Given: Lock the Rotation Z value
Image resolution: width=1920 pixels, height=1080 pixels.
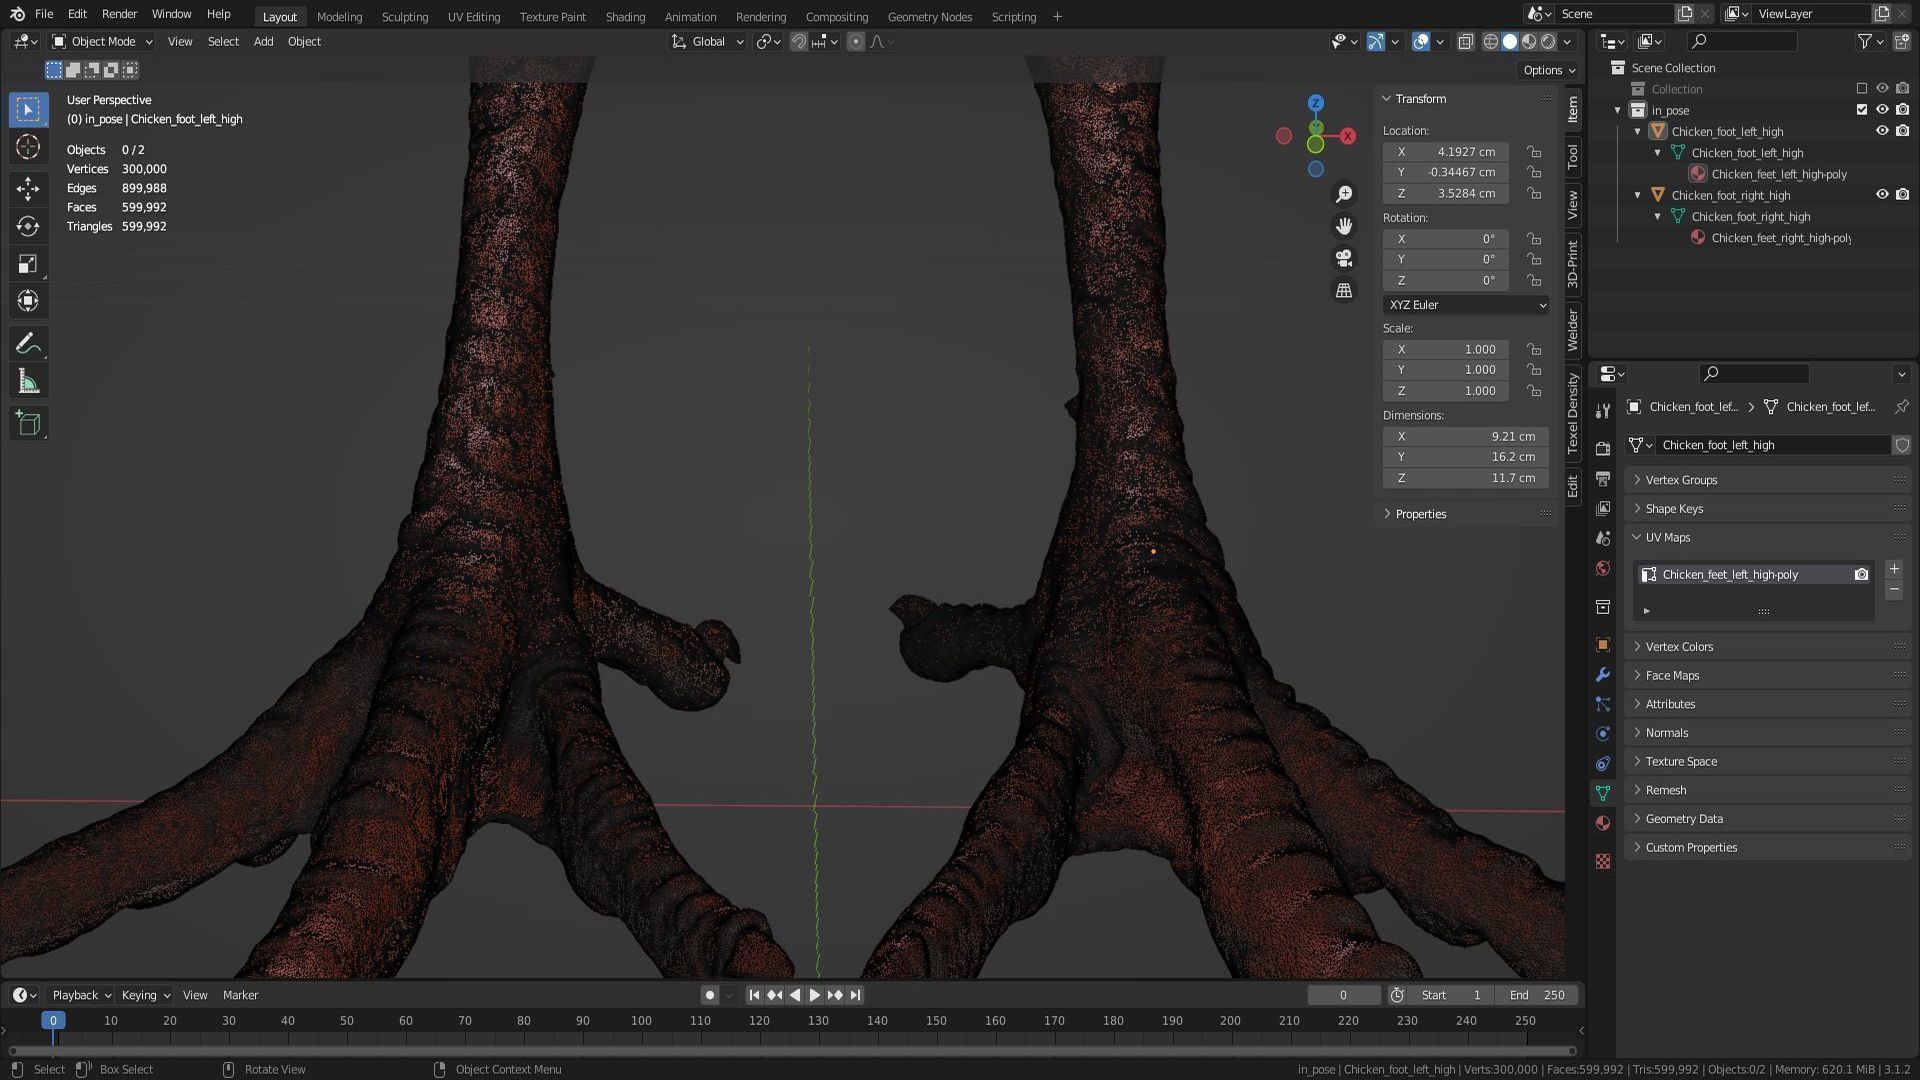Looking at the screenshot, I should pos(1534,281).
